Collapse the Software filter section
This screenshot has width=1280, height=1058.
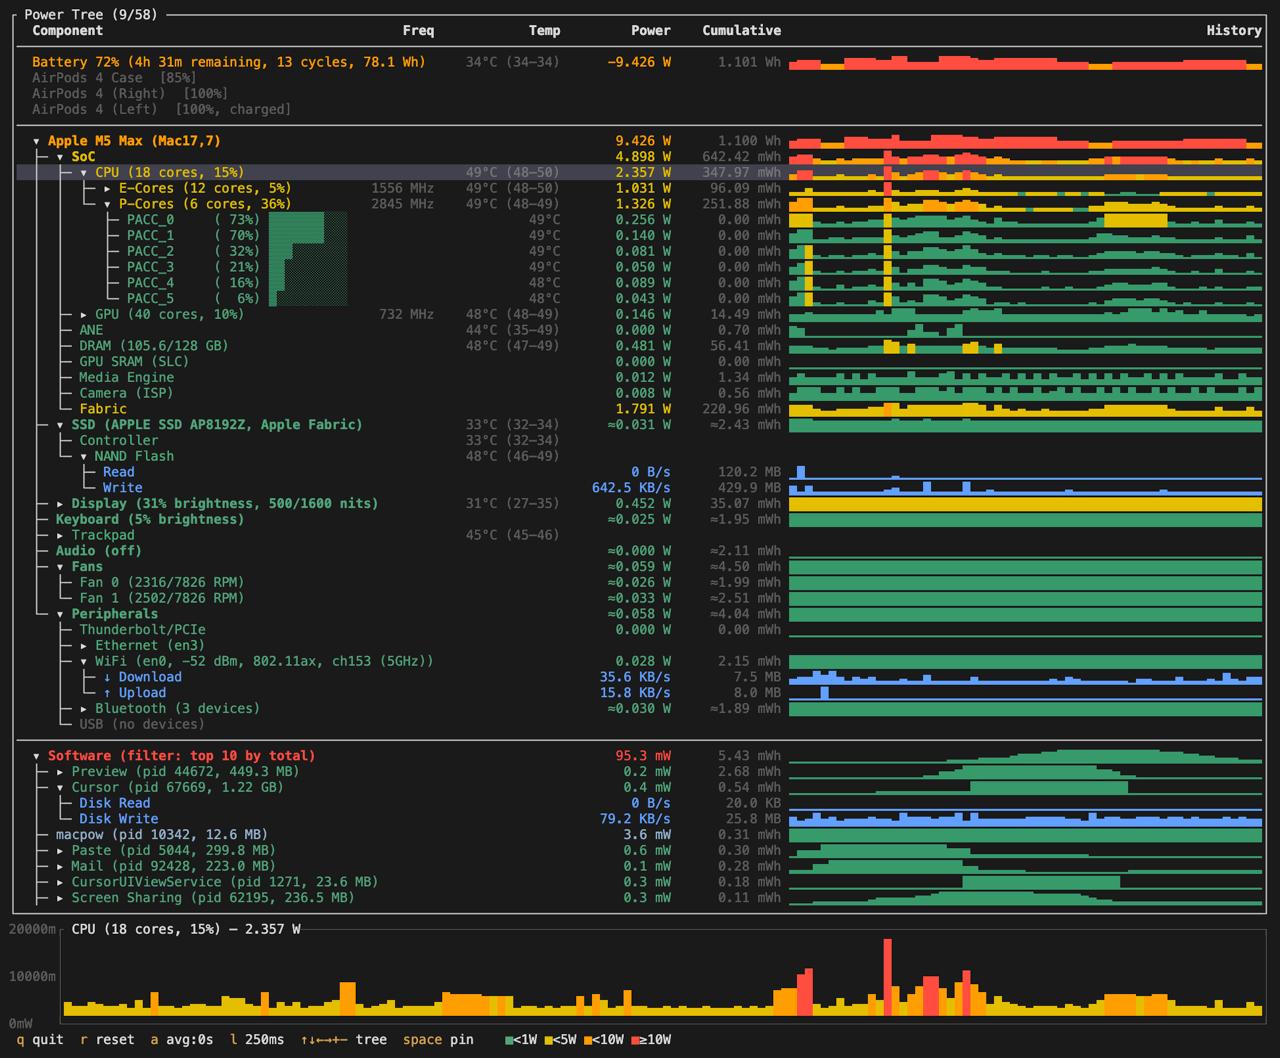(x=37, y=756)
